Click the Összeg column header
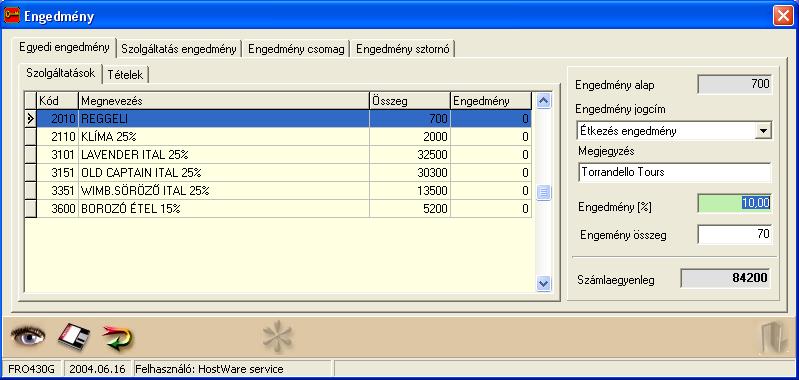Viewport: 799px width, 380px height. pos(410,101)
